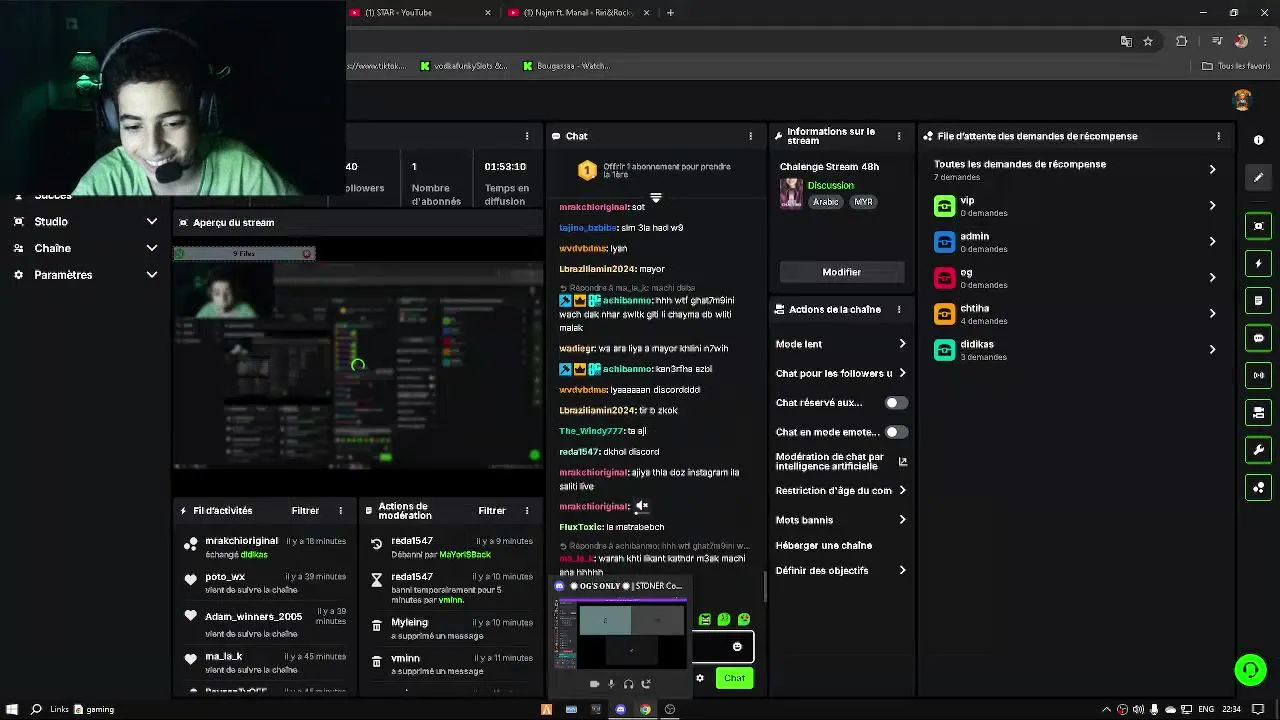The width and height of the screenshot is (1280, 720).
Task: Click the translate page icon
Action: pos(1126,41)
